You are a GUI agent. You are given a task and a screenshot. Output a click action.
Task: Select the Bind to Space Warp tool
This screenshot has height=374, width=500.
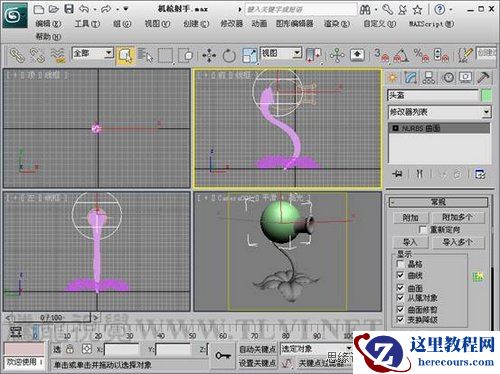(58, 55)
